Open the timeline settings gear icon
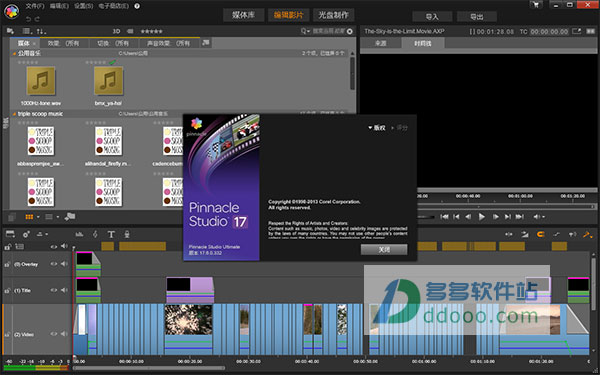The image size is (600, 375). click(x=26, y=234)
